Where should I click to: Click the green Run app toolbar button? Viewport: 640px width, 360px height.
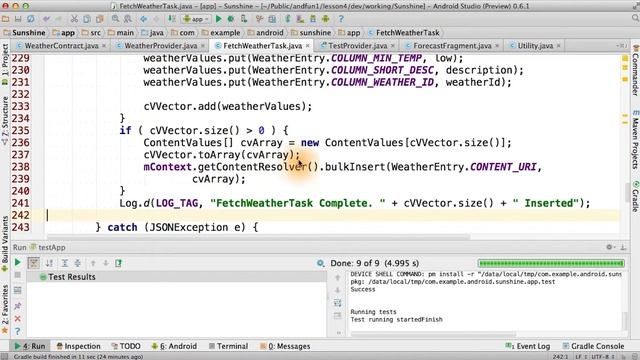point(219,19)
